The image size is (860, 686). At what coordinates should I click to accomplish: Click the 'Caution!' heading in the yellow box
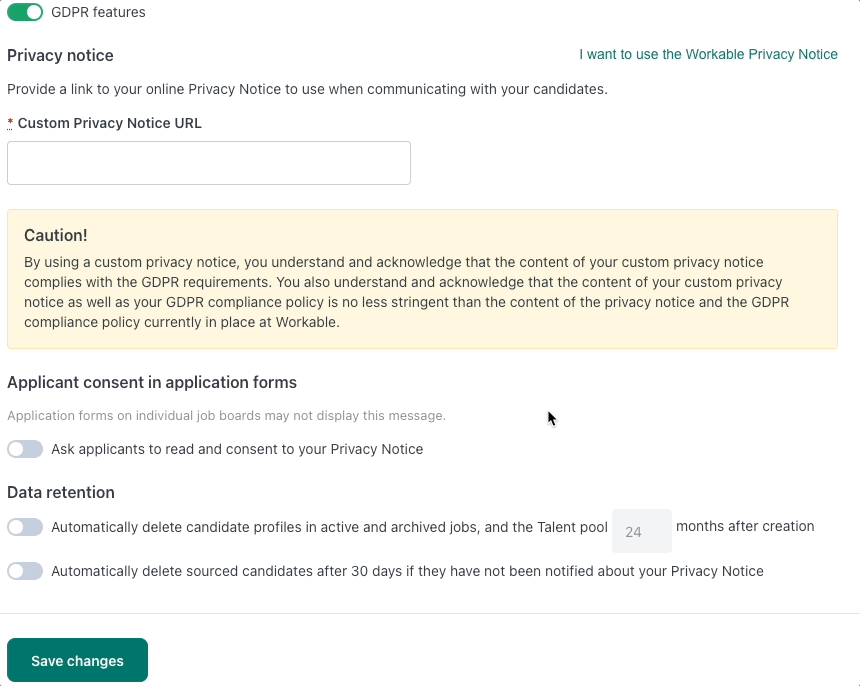tap(55, 235)
